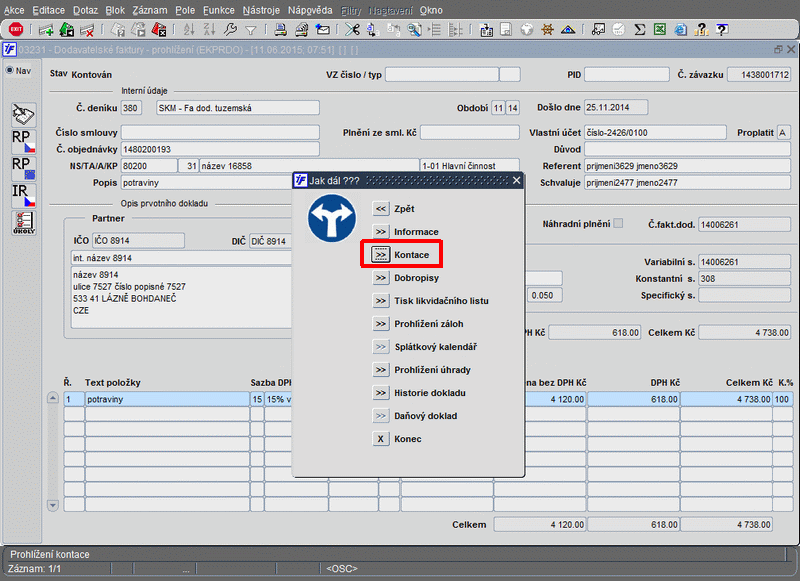Click the ship's wheel icon
The width and height of the screenshot is (800, 581).
click(547, 30)
